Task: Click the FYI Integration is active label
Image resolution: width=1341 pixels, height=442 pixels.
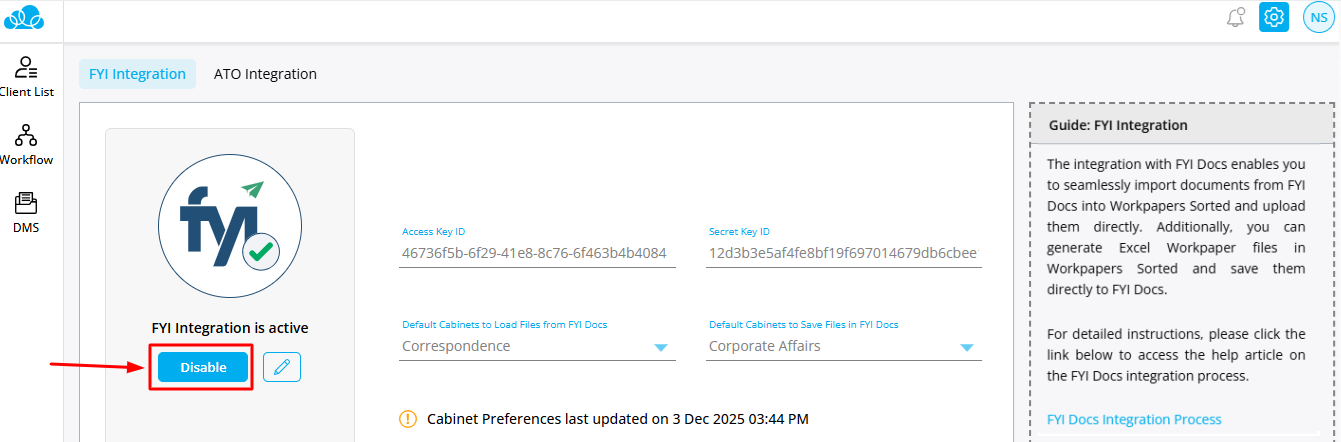Action: (x=230, y=327)
